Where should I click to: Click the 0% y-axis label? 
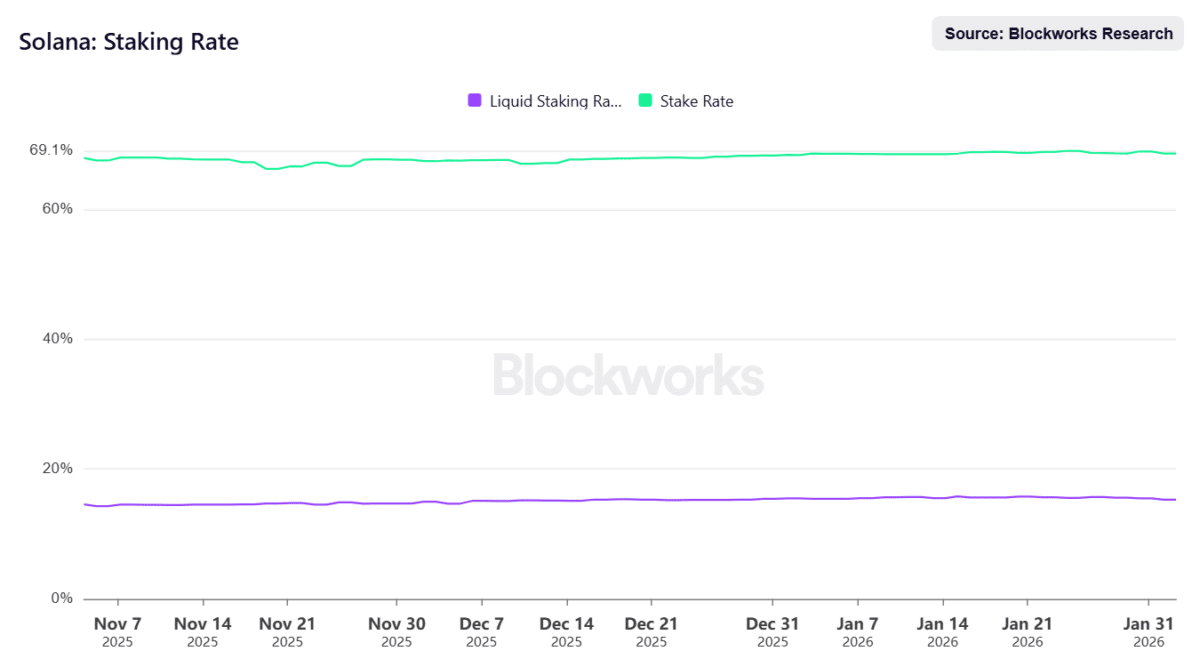[x=62, y=598]
